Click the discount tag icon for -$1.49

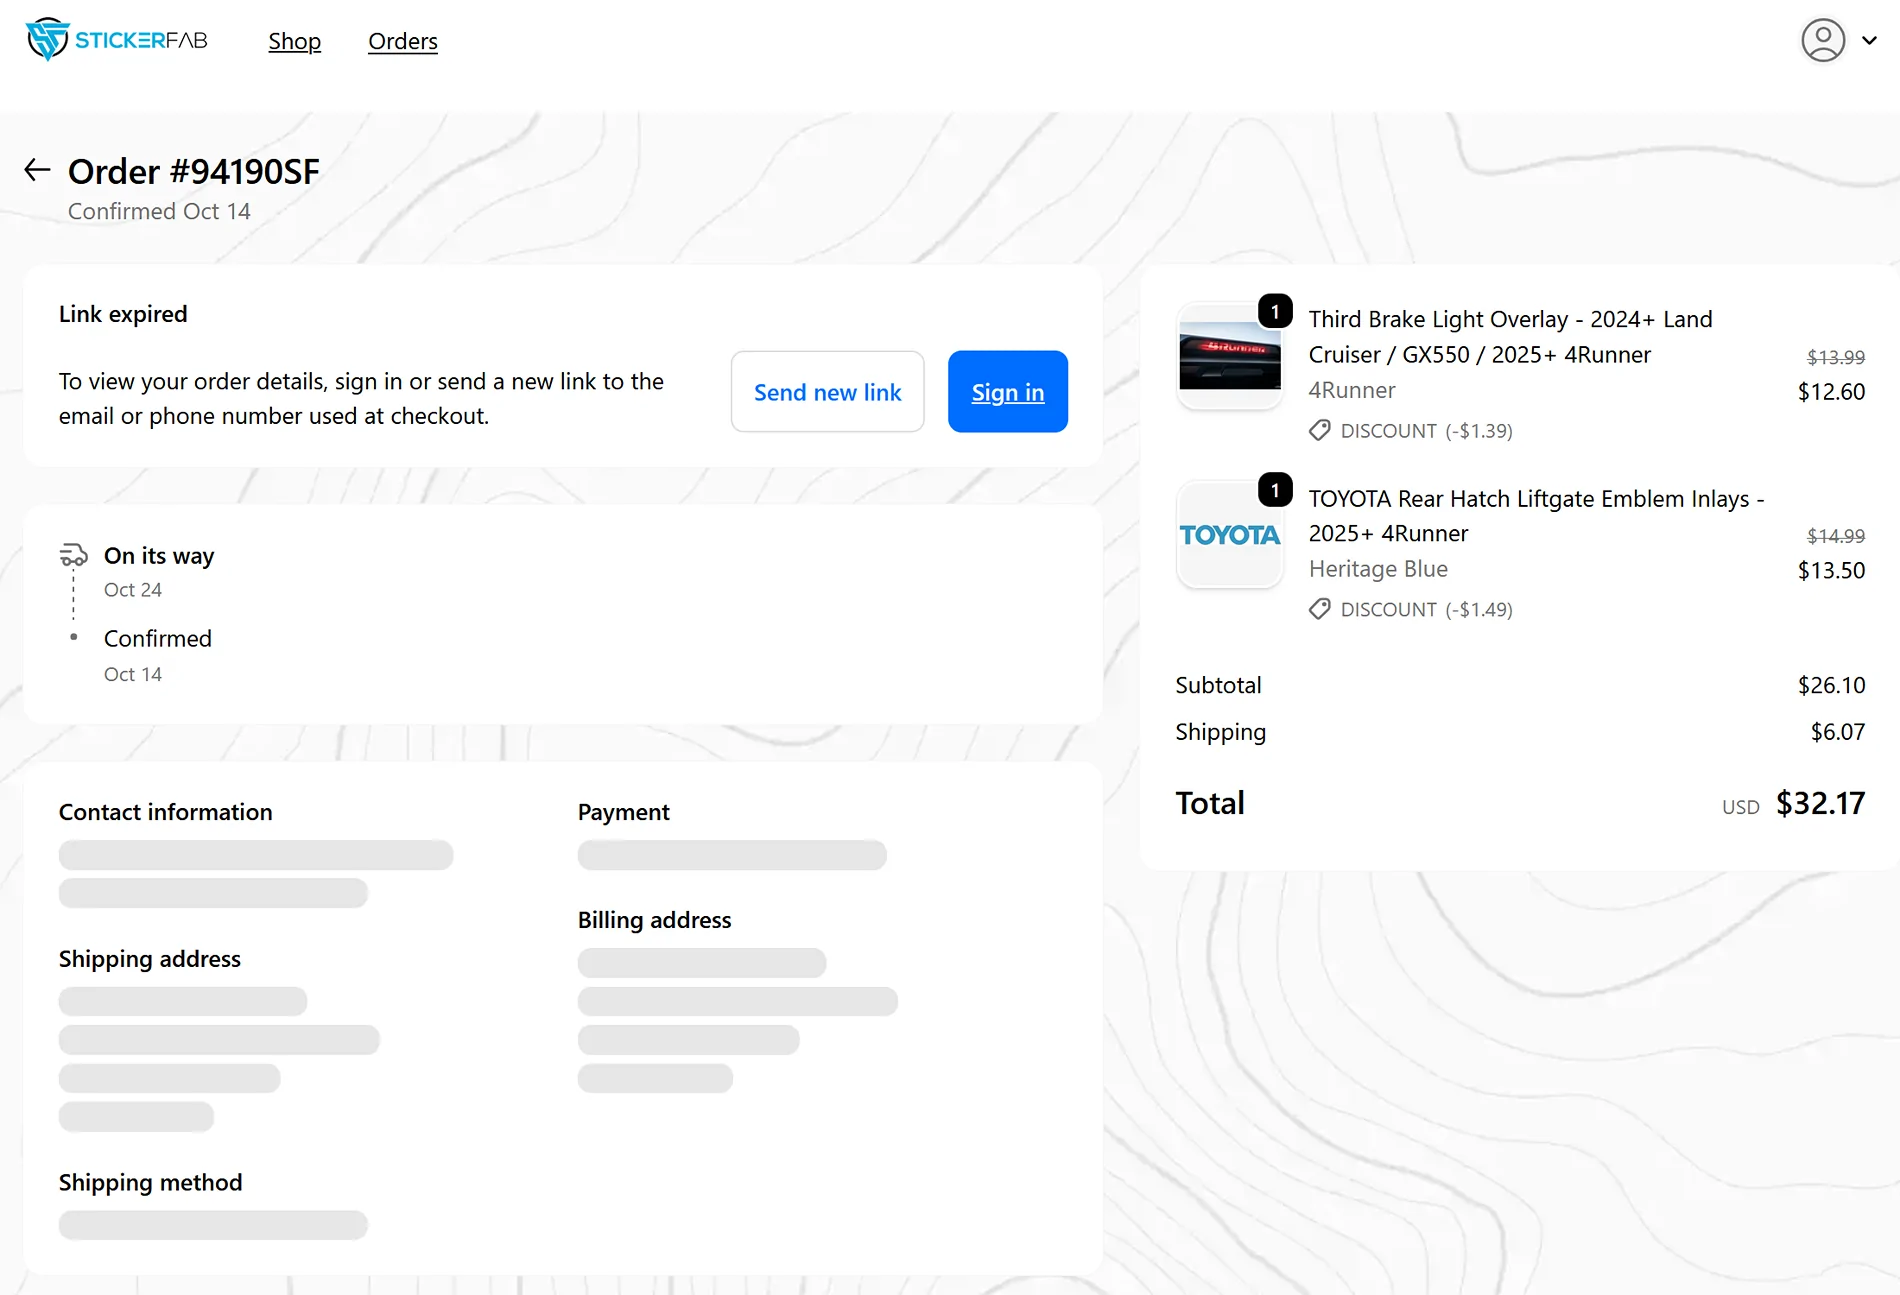pos(1320,610)
